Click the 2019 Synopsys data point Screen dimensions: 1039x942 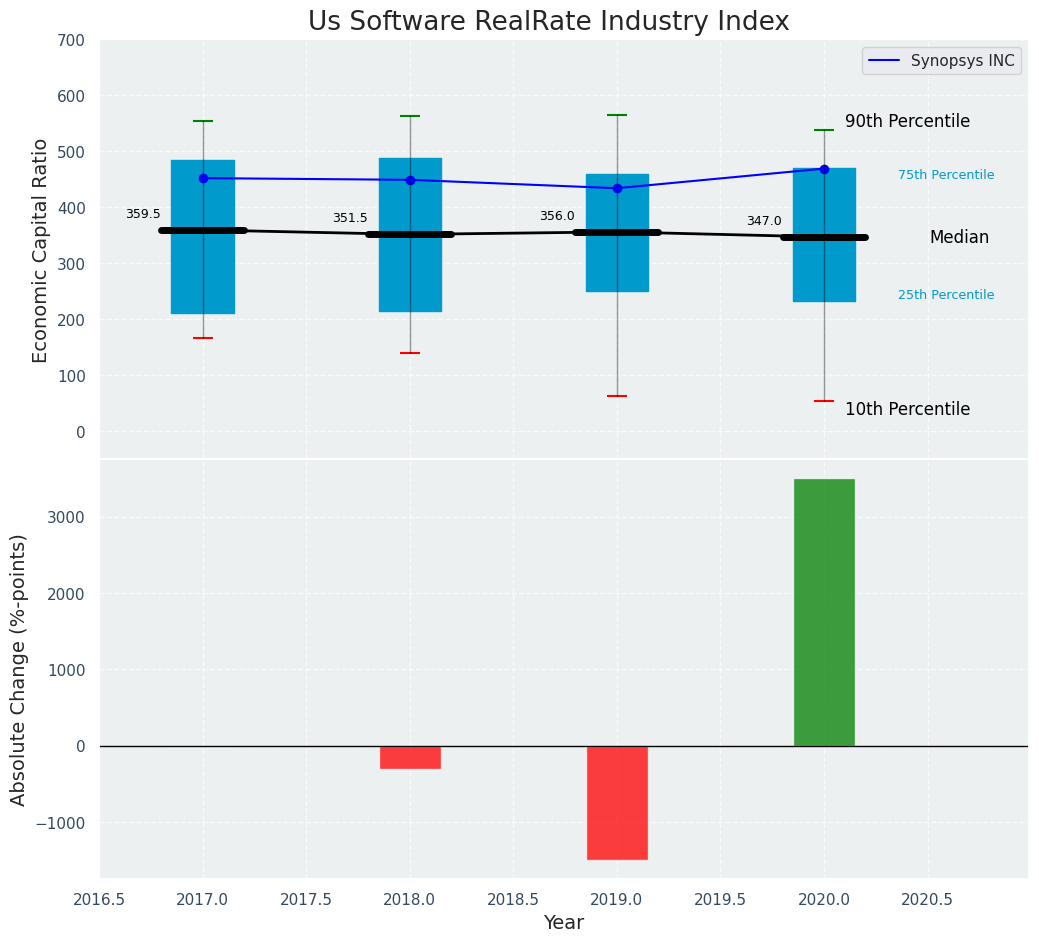point(617,188)
